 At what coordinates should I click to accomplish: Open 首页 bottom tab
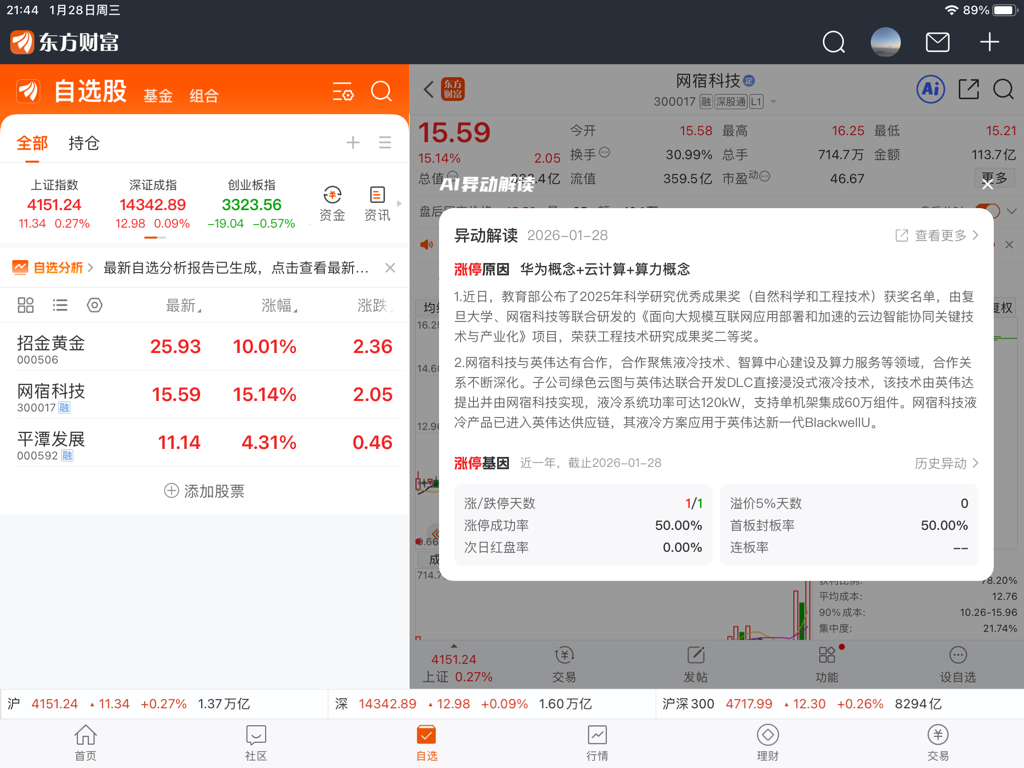point(86,743)
